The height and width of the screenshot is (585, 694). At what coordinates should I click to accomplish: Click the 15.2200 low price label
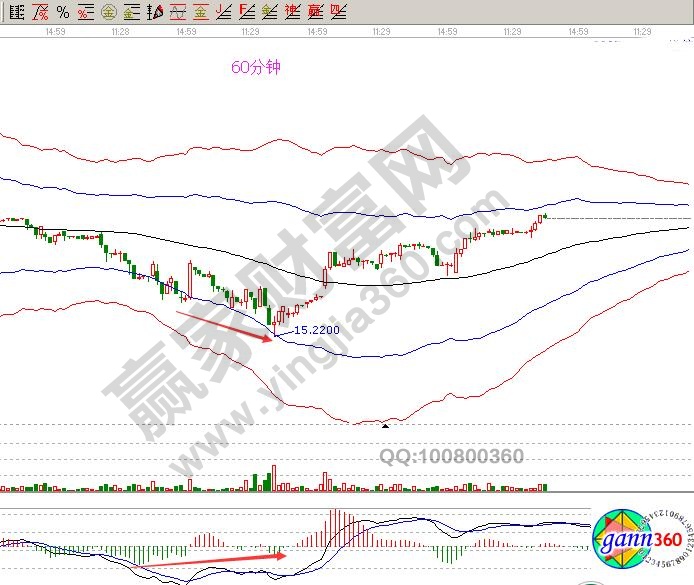316,328
